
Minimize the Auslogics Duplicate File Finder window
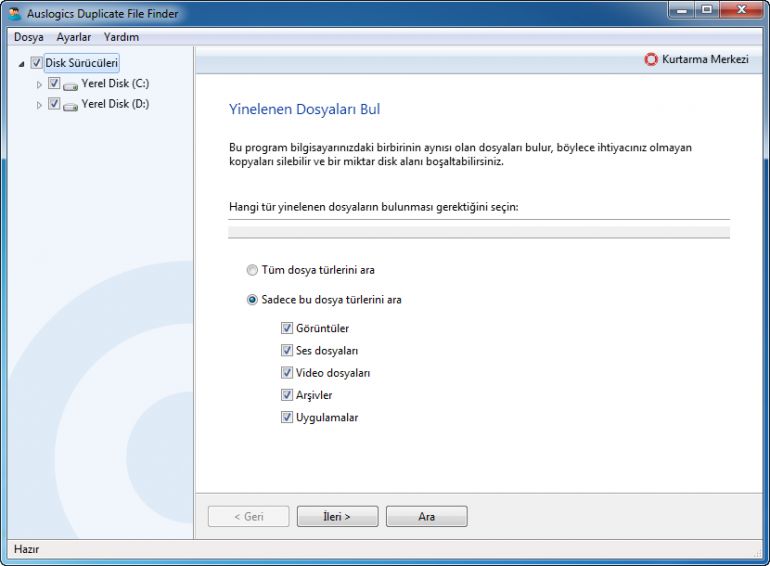pyautogui.click(x=682, y=9)
